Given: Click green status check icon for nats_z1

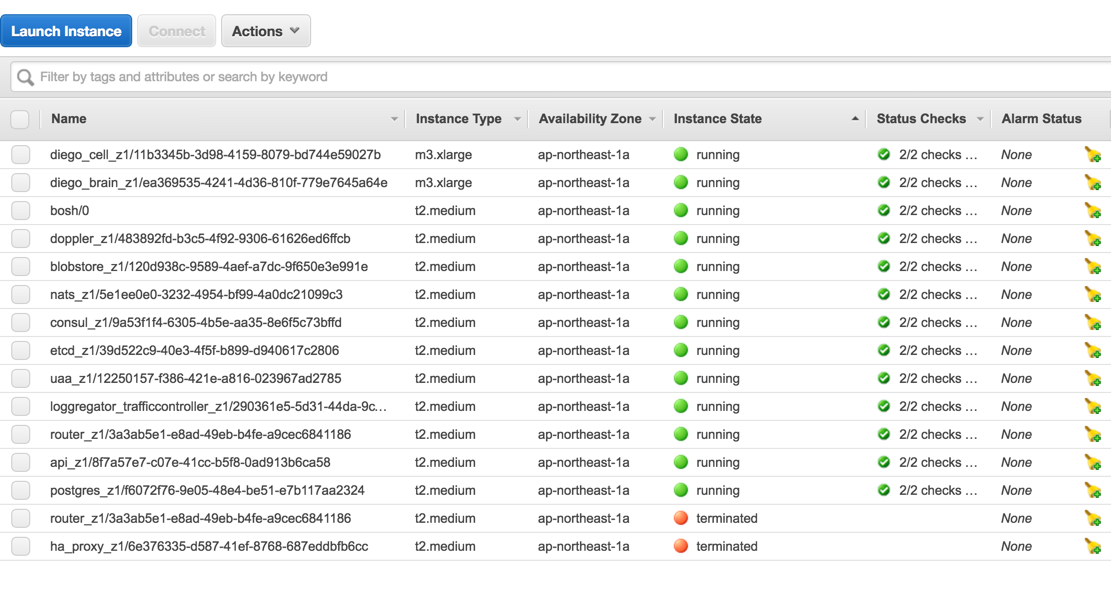Looking at the screenshot, I should pos(884,294).
